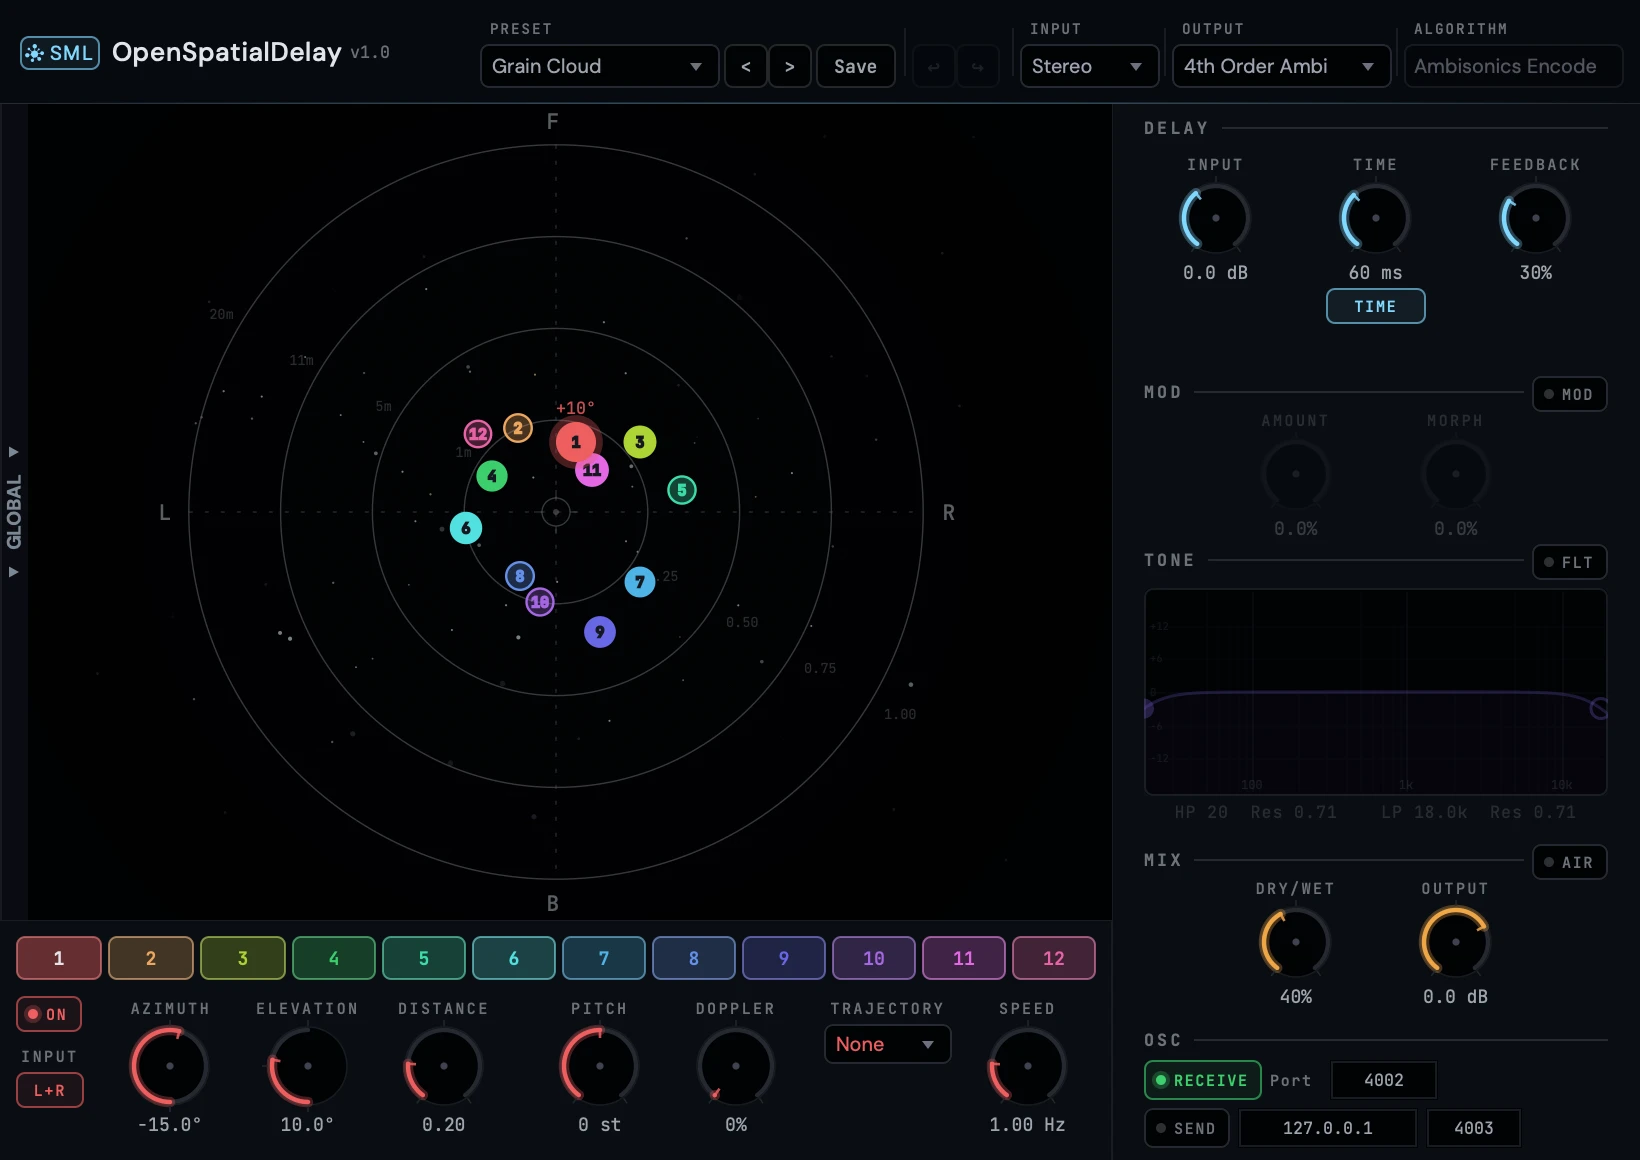The width and height of the screenshot is (1640, 1160).
Task: Toggle OSC RECEIVE
Action: pyautogui.click(x=1202, y=1080)
